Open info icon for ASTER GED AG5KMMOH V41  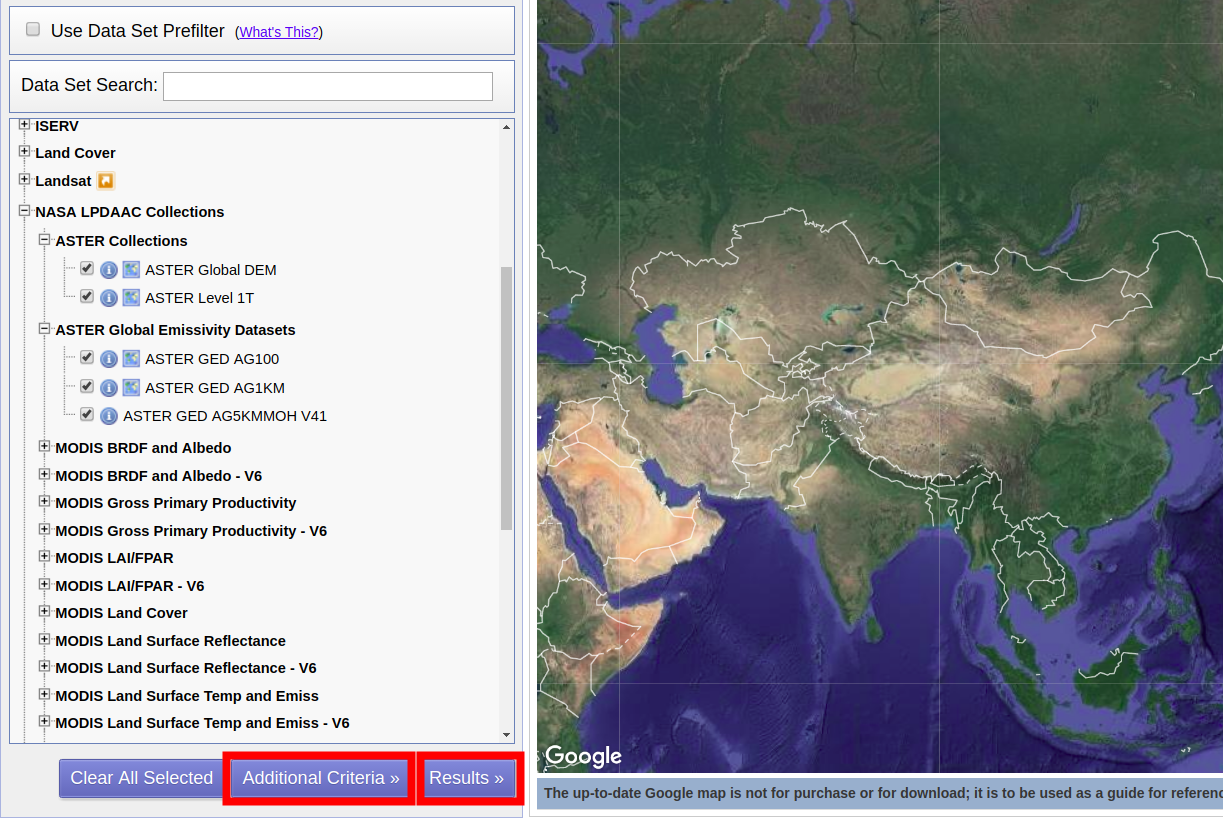(109, 416)
